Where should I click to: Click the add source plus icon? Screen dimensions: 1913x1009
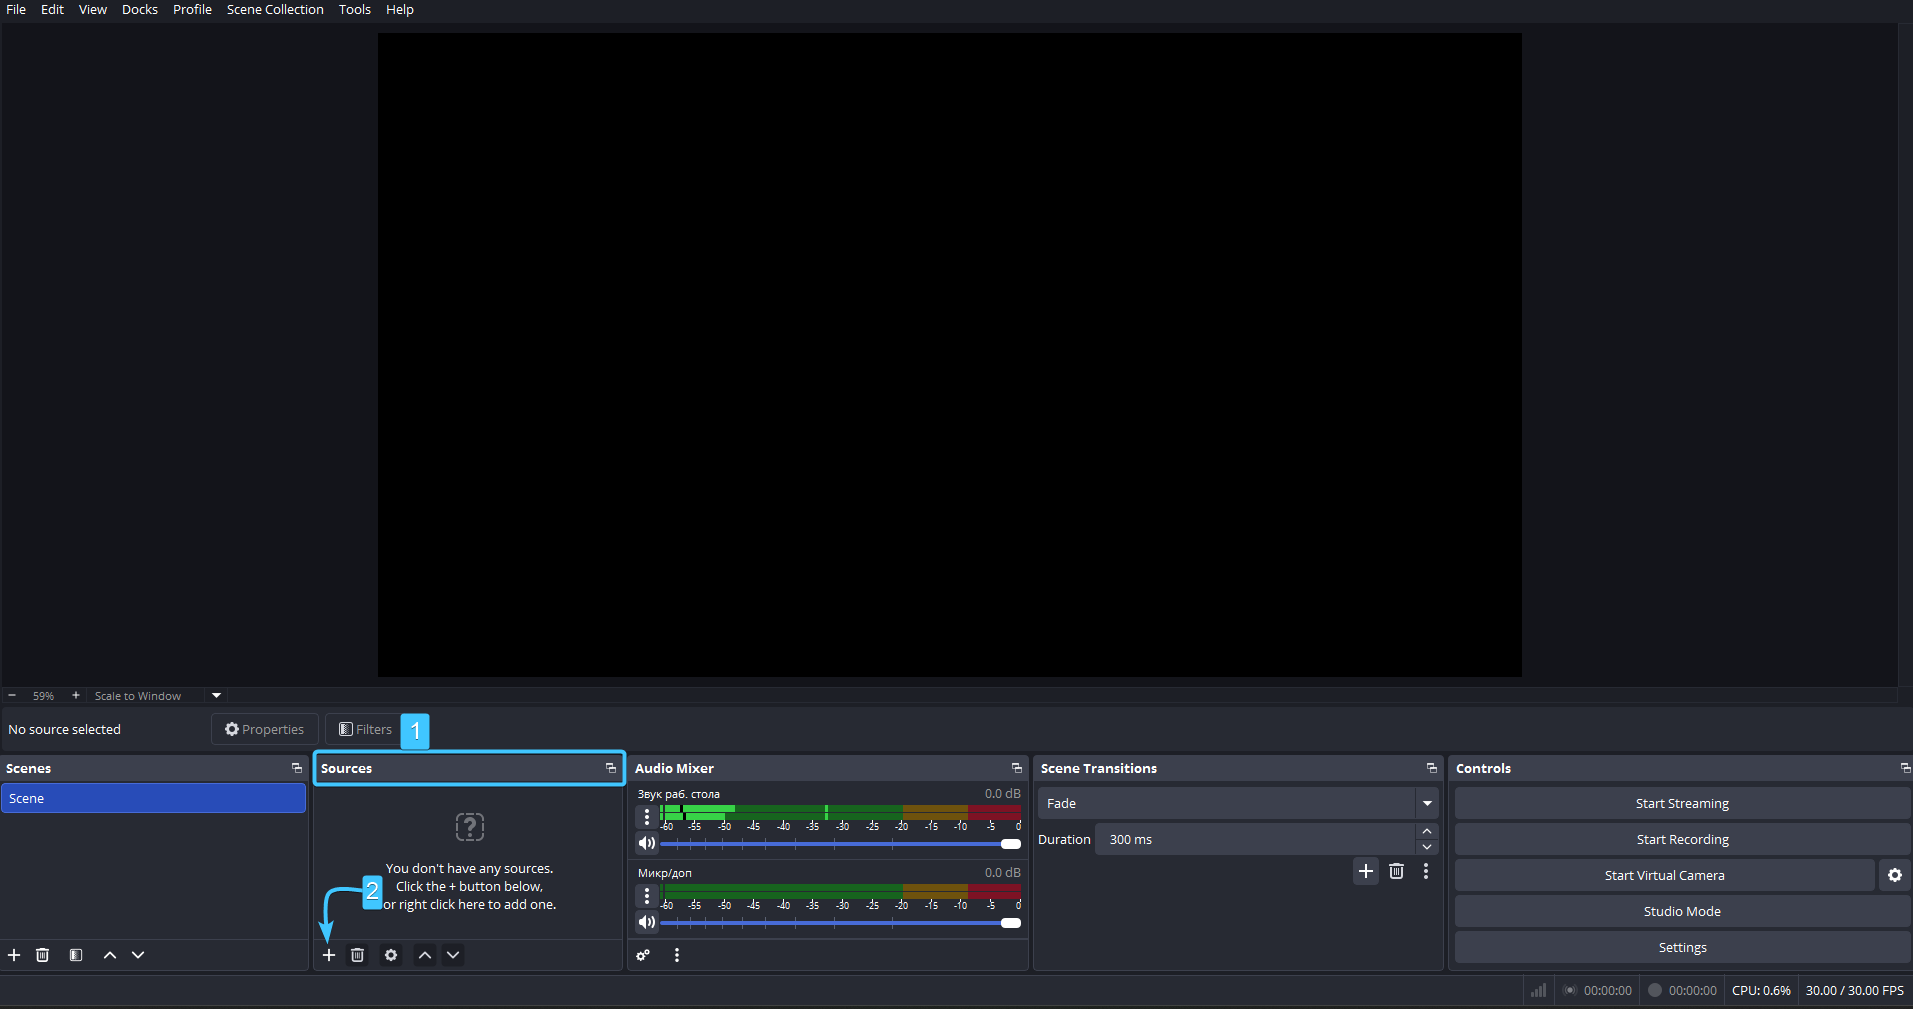pyautogui.click(x=329, y=955)
